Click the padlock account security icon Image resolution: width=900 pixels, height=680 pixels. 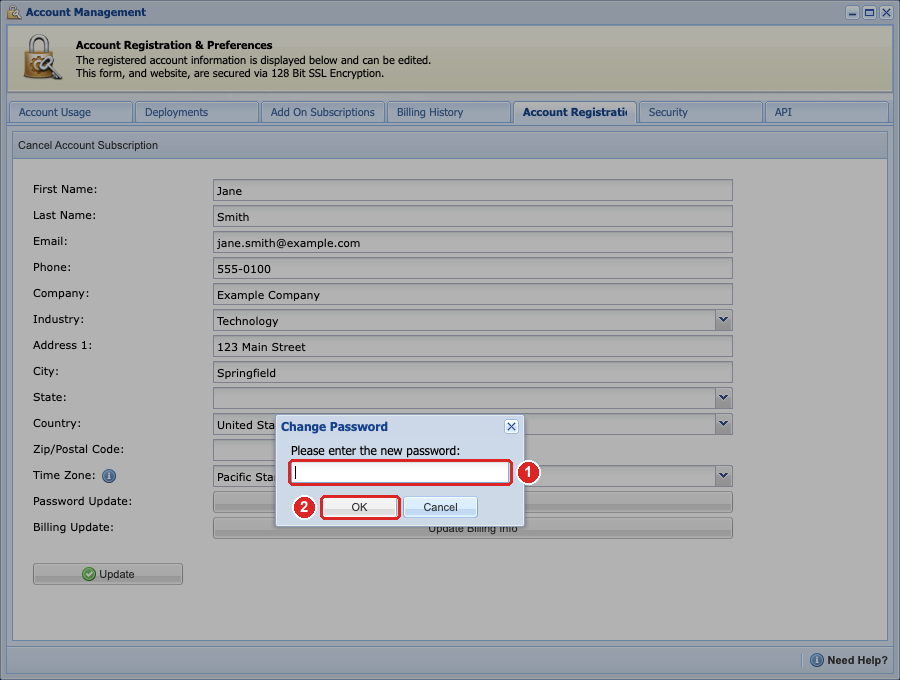pyautogui.click(x=42, y=57)
